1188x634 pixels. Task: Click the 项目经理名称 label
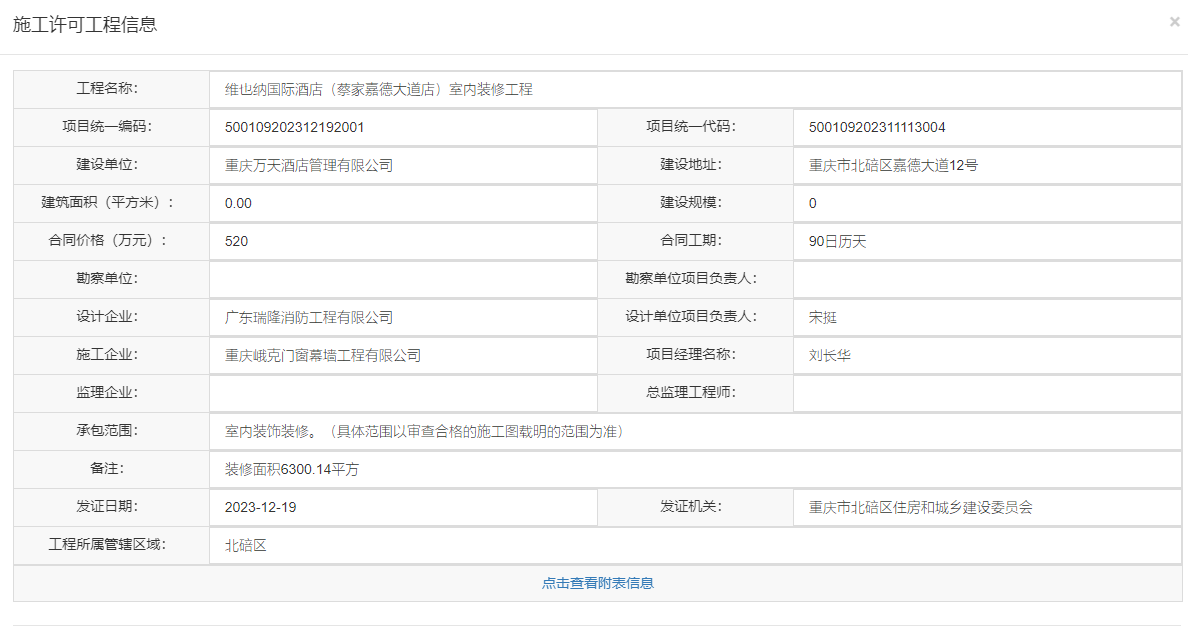click(x=691, y=354)
